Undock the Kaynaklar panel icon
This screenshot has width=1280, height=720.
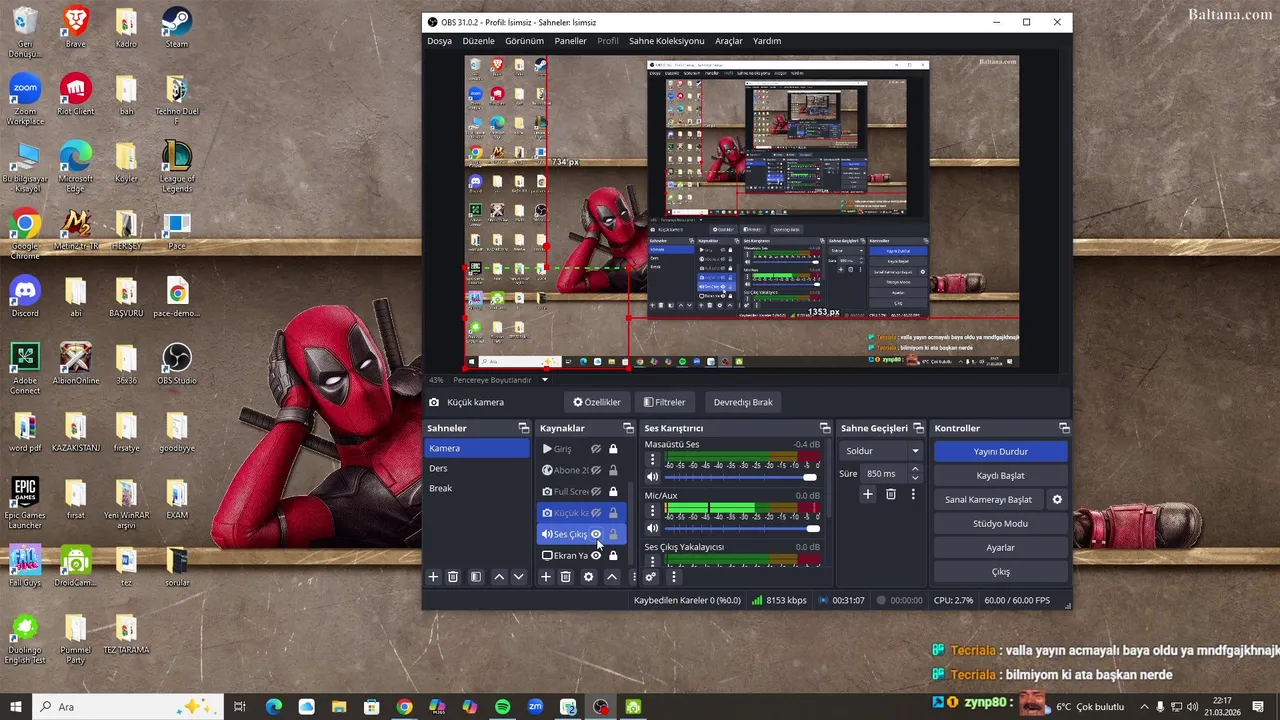628,428
